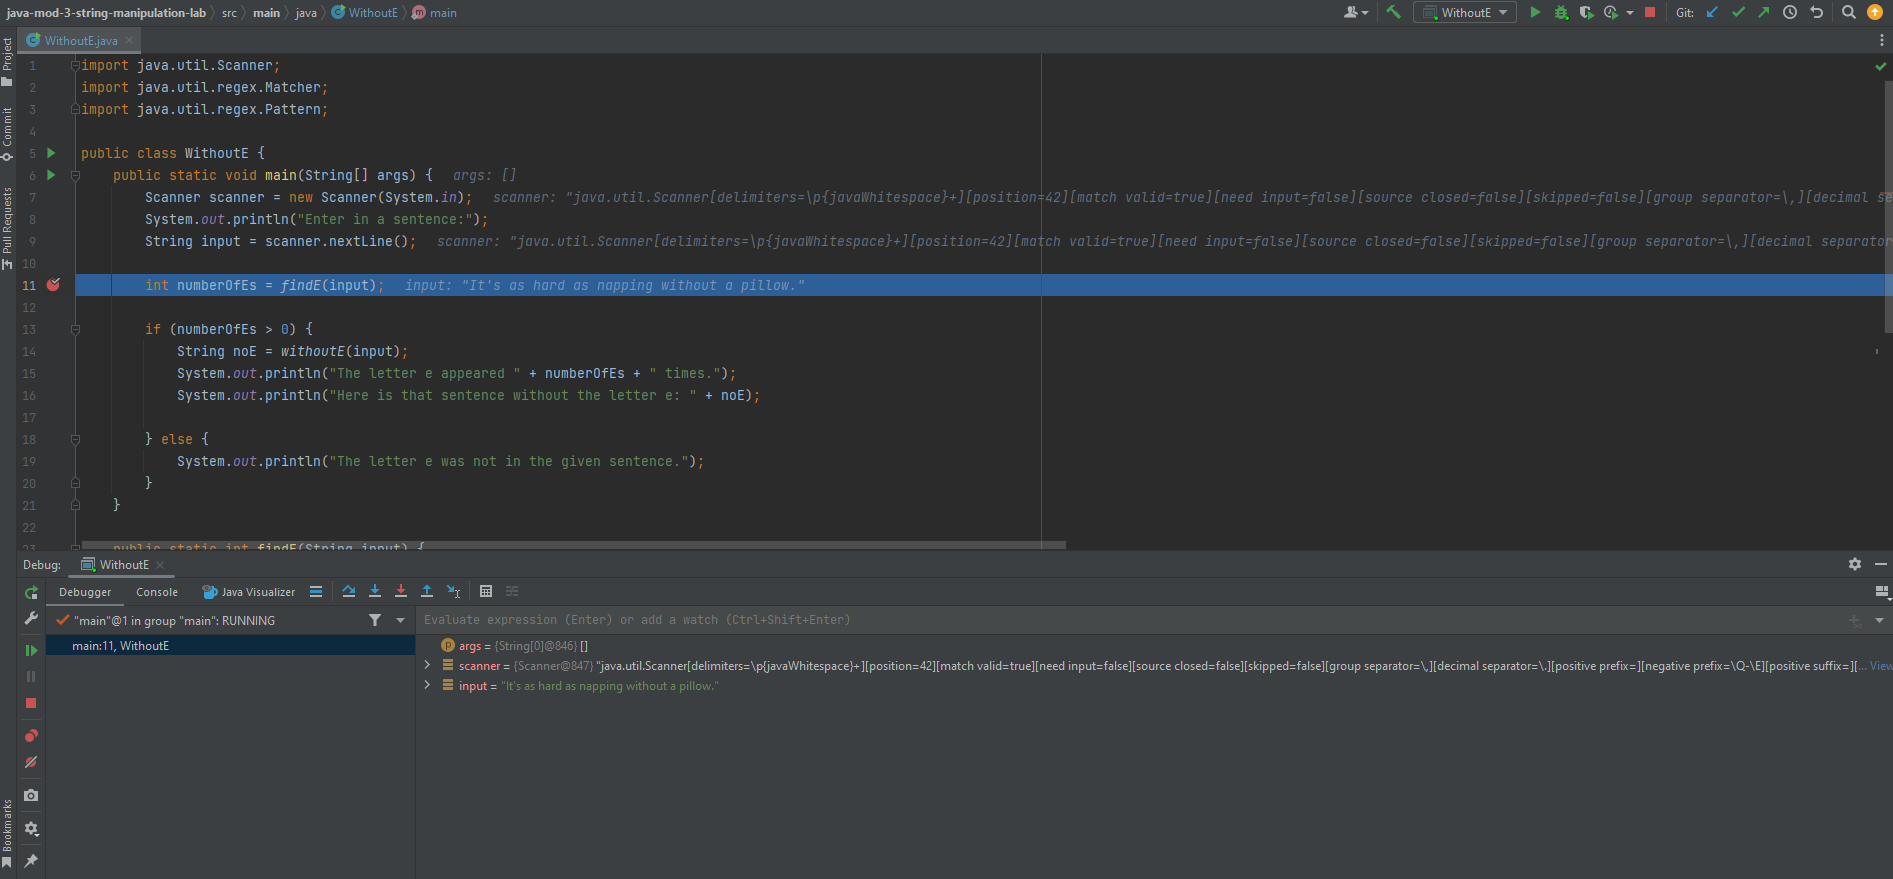Open the Evaluate Expression calculator icon
1893x879 pixels.
pyautogui.click(x=486, y=591)
